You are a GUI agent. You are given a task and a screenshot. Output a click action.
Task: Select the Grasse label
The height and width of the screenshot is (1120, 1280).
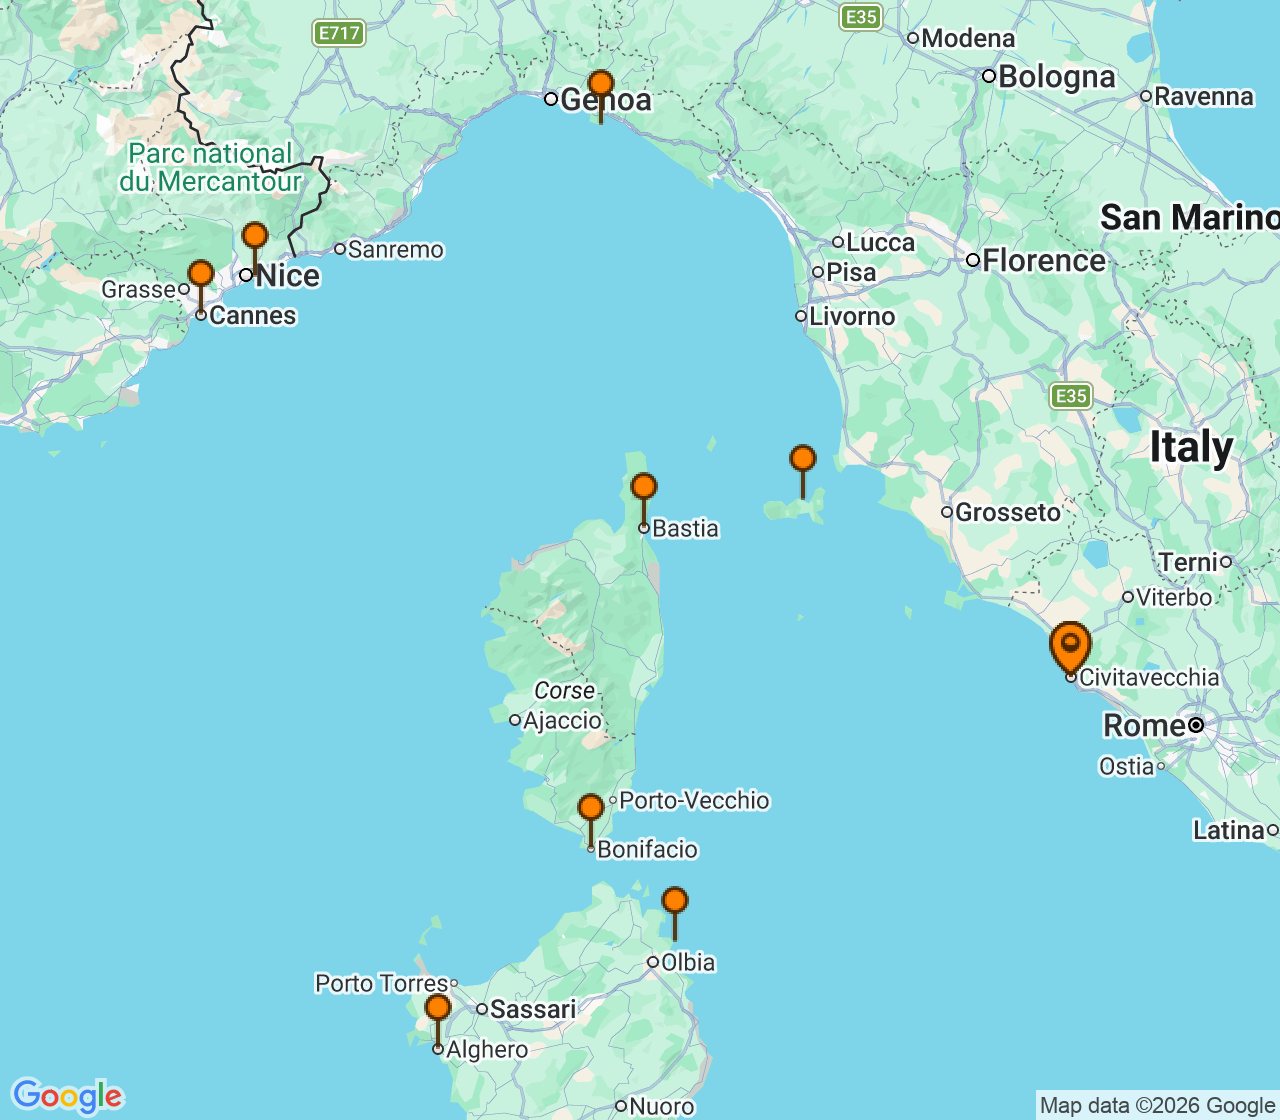(139, 290)
